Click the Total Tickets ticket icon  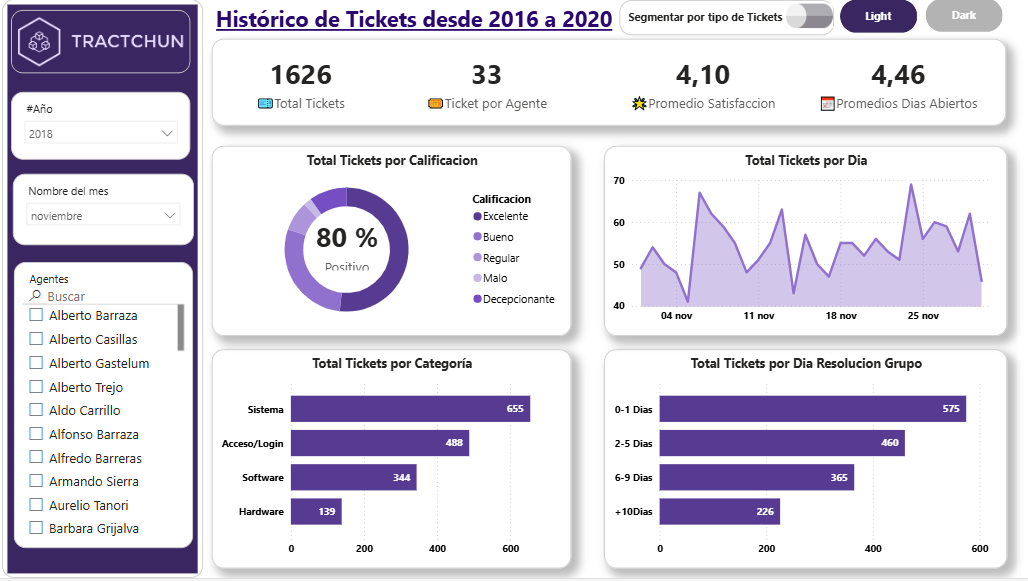(265, 104)
